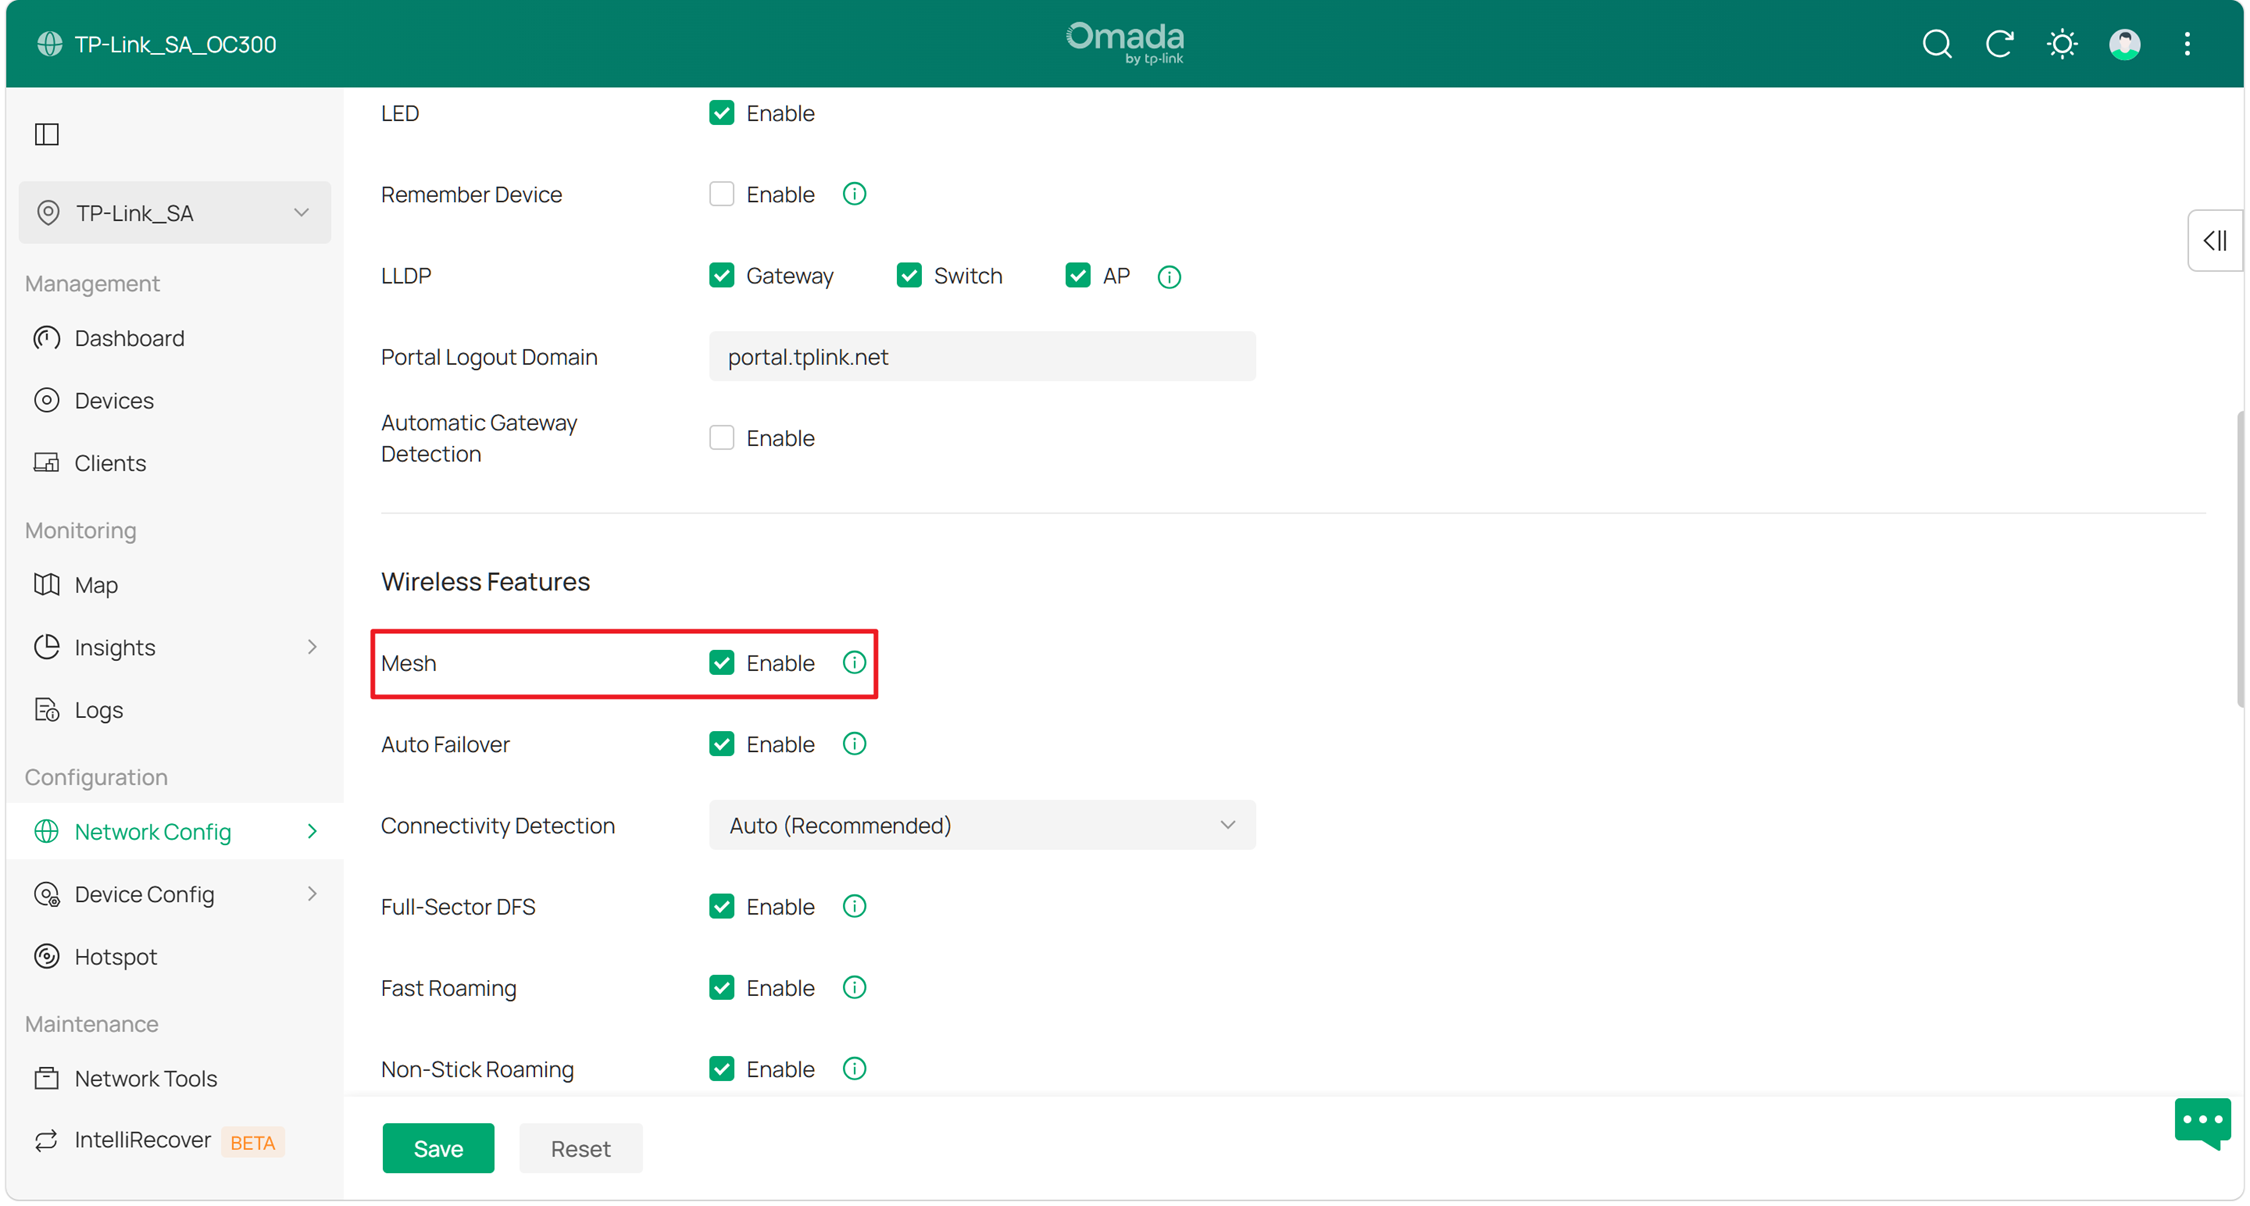The image size is (2250, 1206).
Task: Open the Connectivity Detection dropdown
Action: [x=982, y=825]
